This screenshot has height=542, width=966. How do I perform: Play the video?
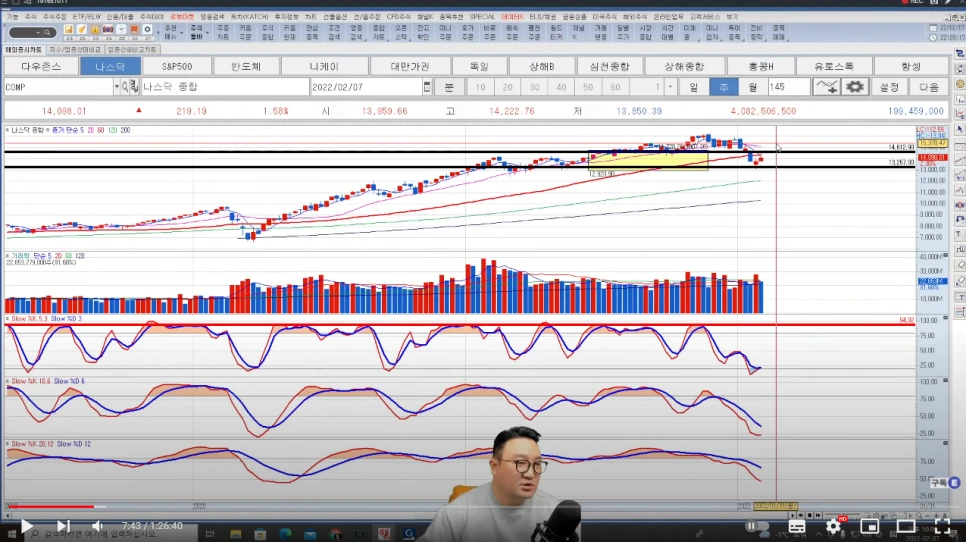point(26,526)
